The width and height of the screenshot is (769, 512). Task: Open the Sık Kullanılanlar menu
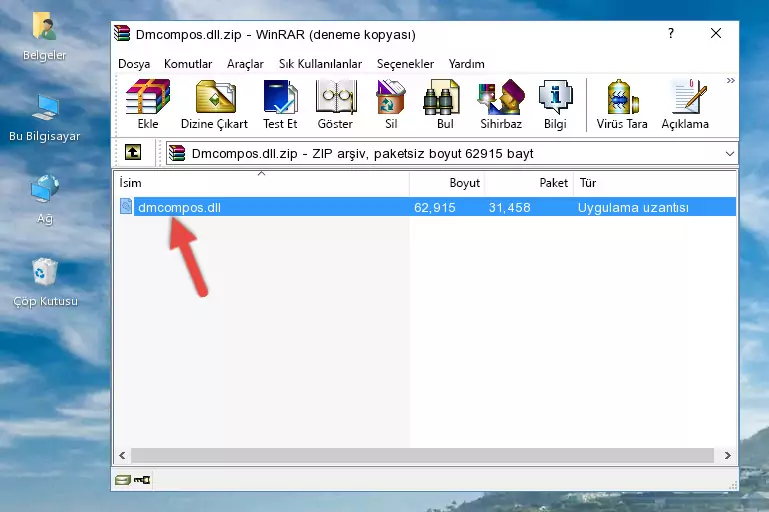[x=320, y=64]
